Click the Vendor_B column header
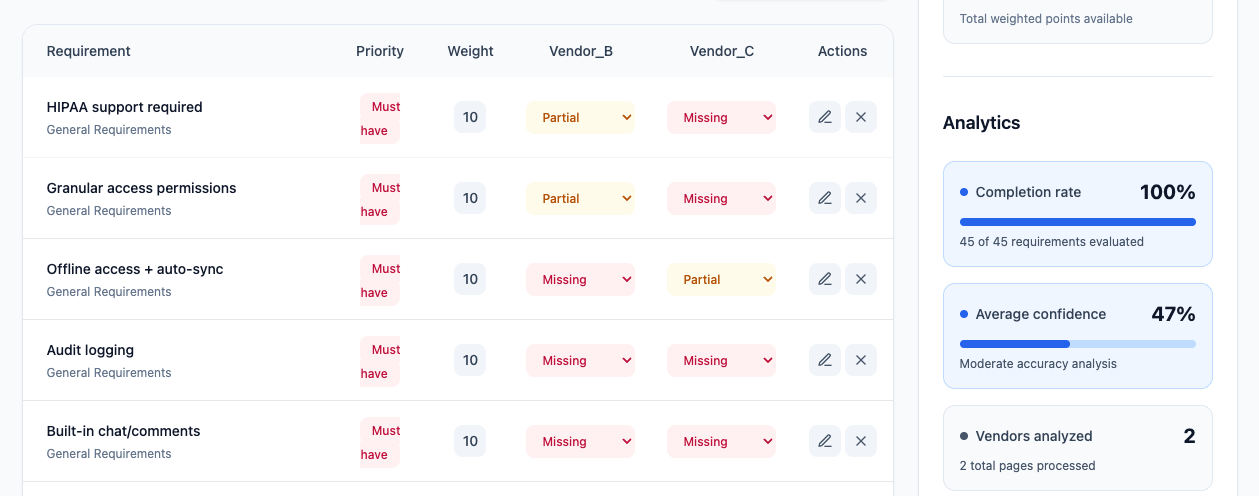1259x496 pixels. [x=581, y=51]
